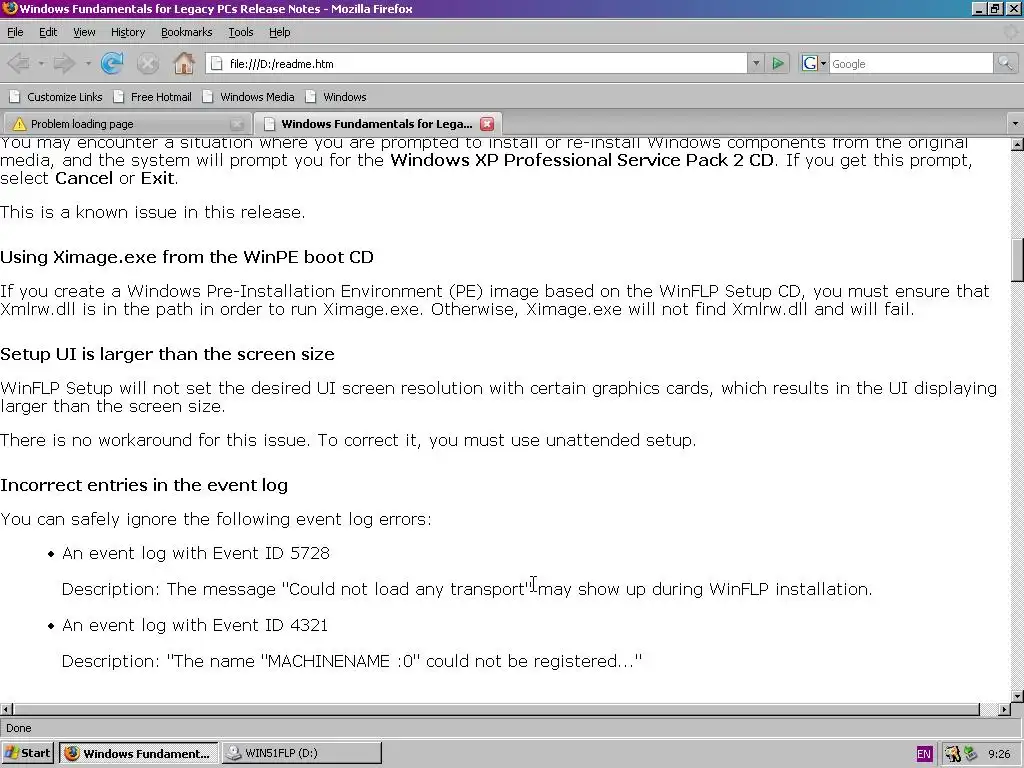This screenshot has width=1024, height=768.
Task: Select the Windows Fundamentals for Lega... tab
Action: point(377,123)
